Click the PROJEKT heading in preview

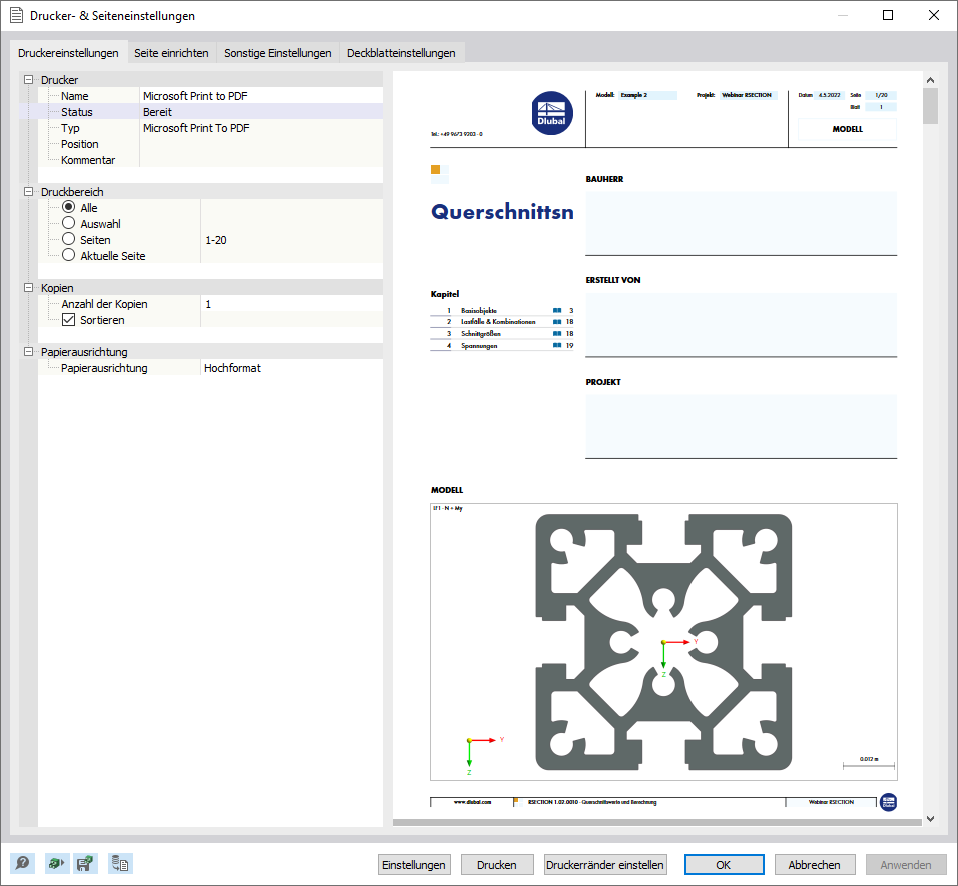pyautogui.click(x=603, y=382)
